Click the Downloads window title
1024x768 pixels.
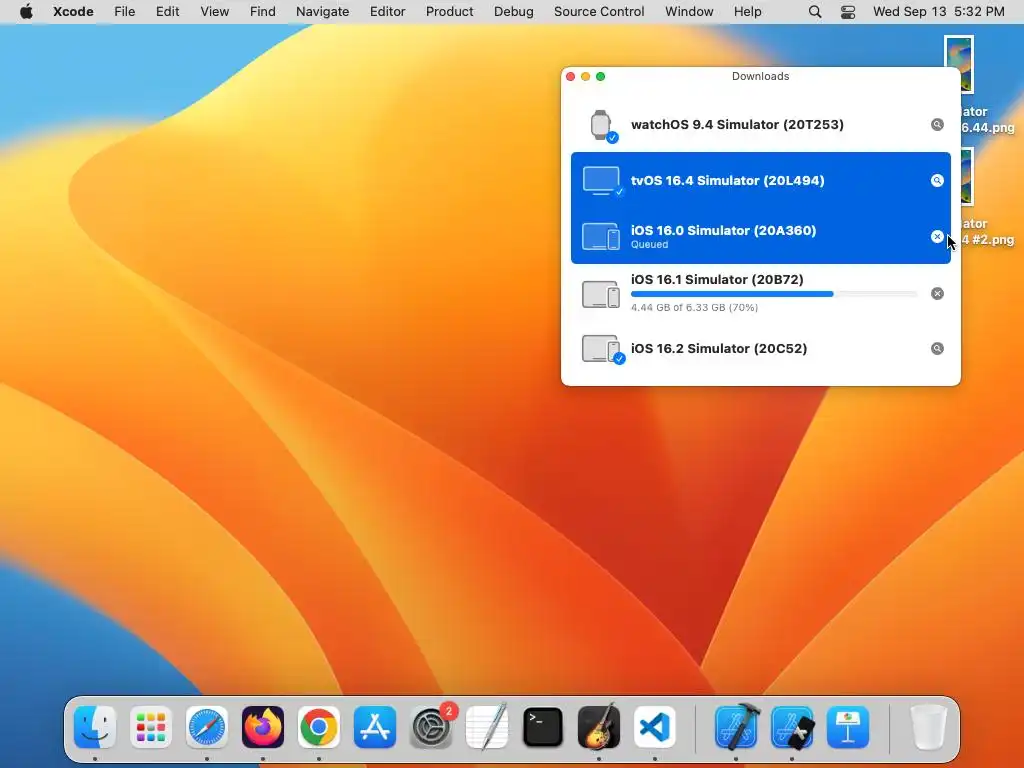(x=760, y=76)
